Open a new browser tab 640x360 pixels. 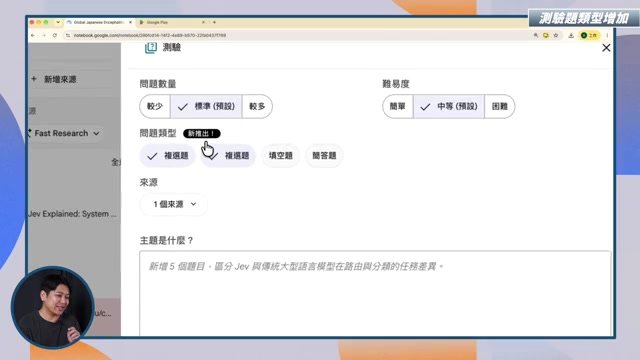point(214,22)
